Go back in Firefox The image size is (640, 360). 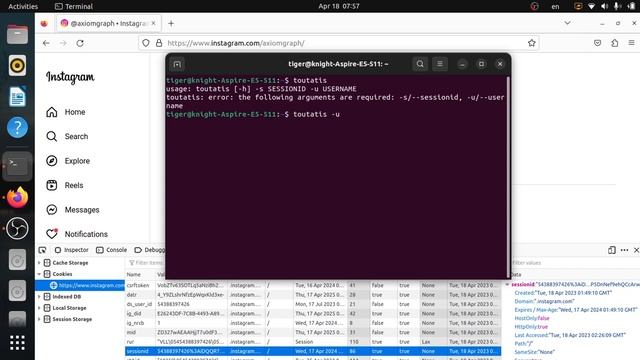point(46,43)
